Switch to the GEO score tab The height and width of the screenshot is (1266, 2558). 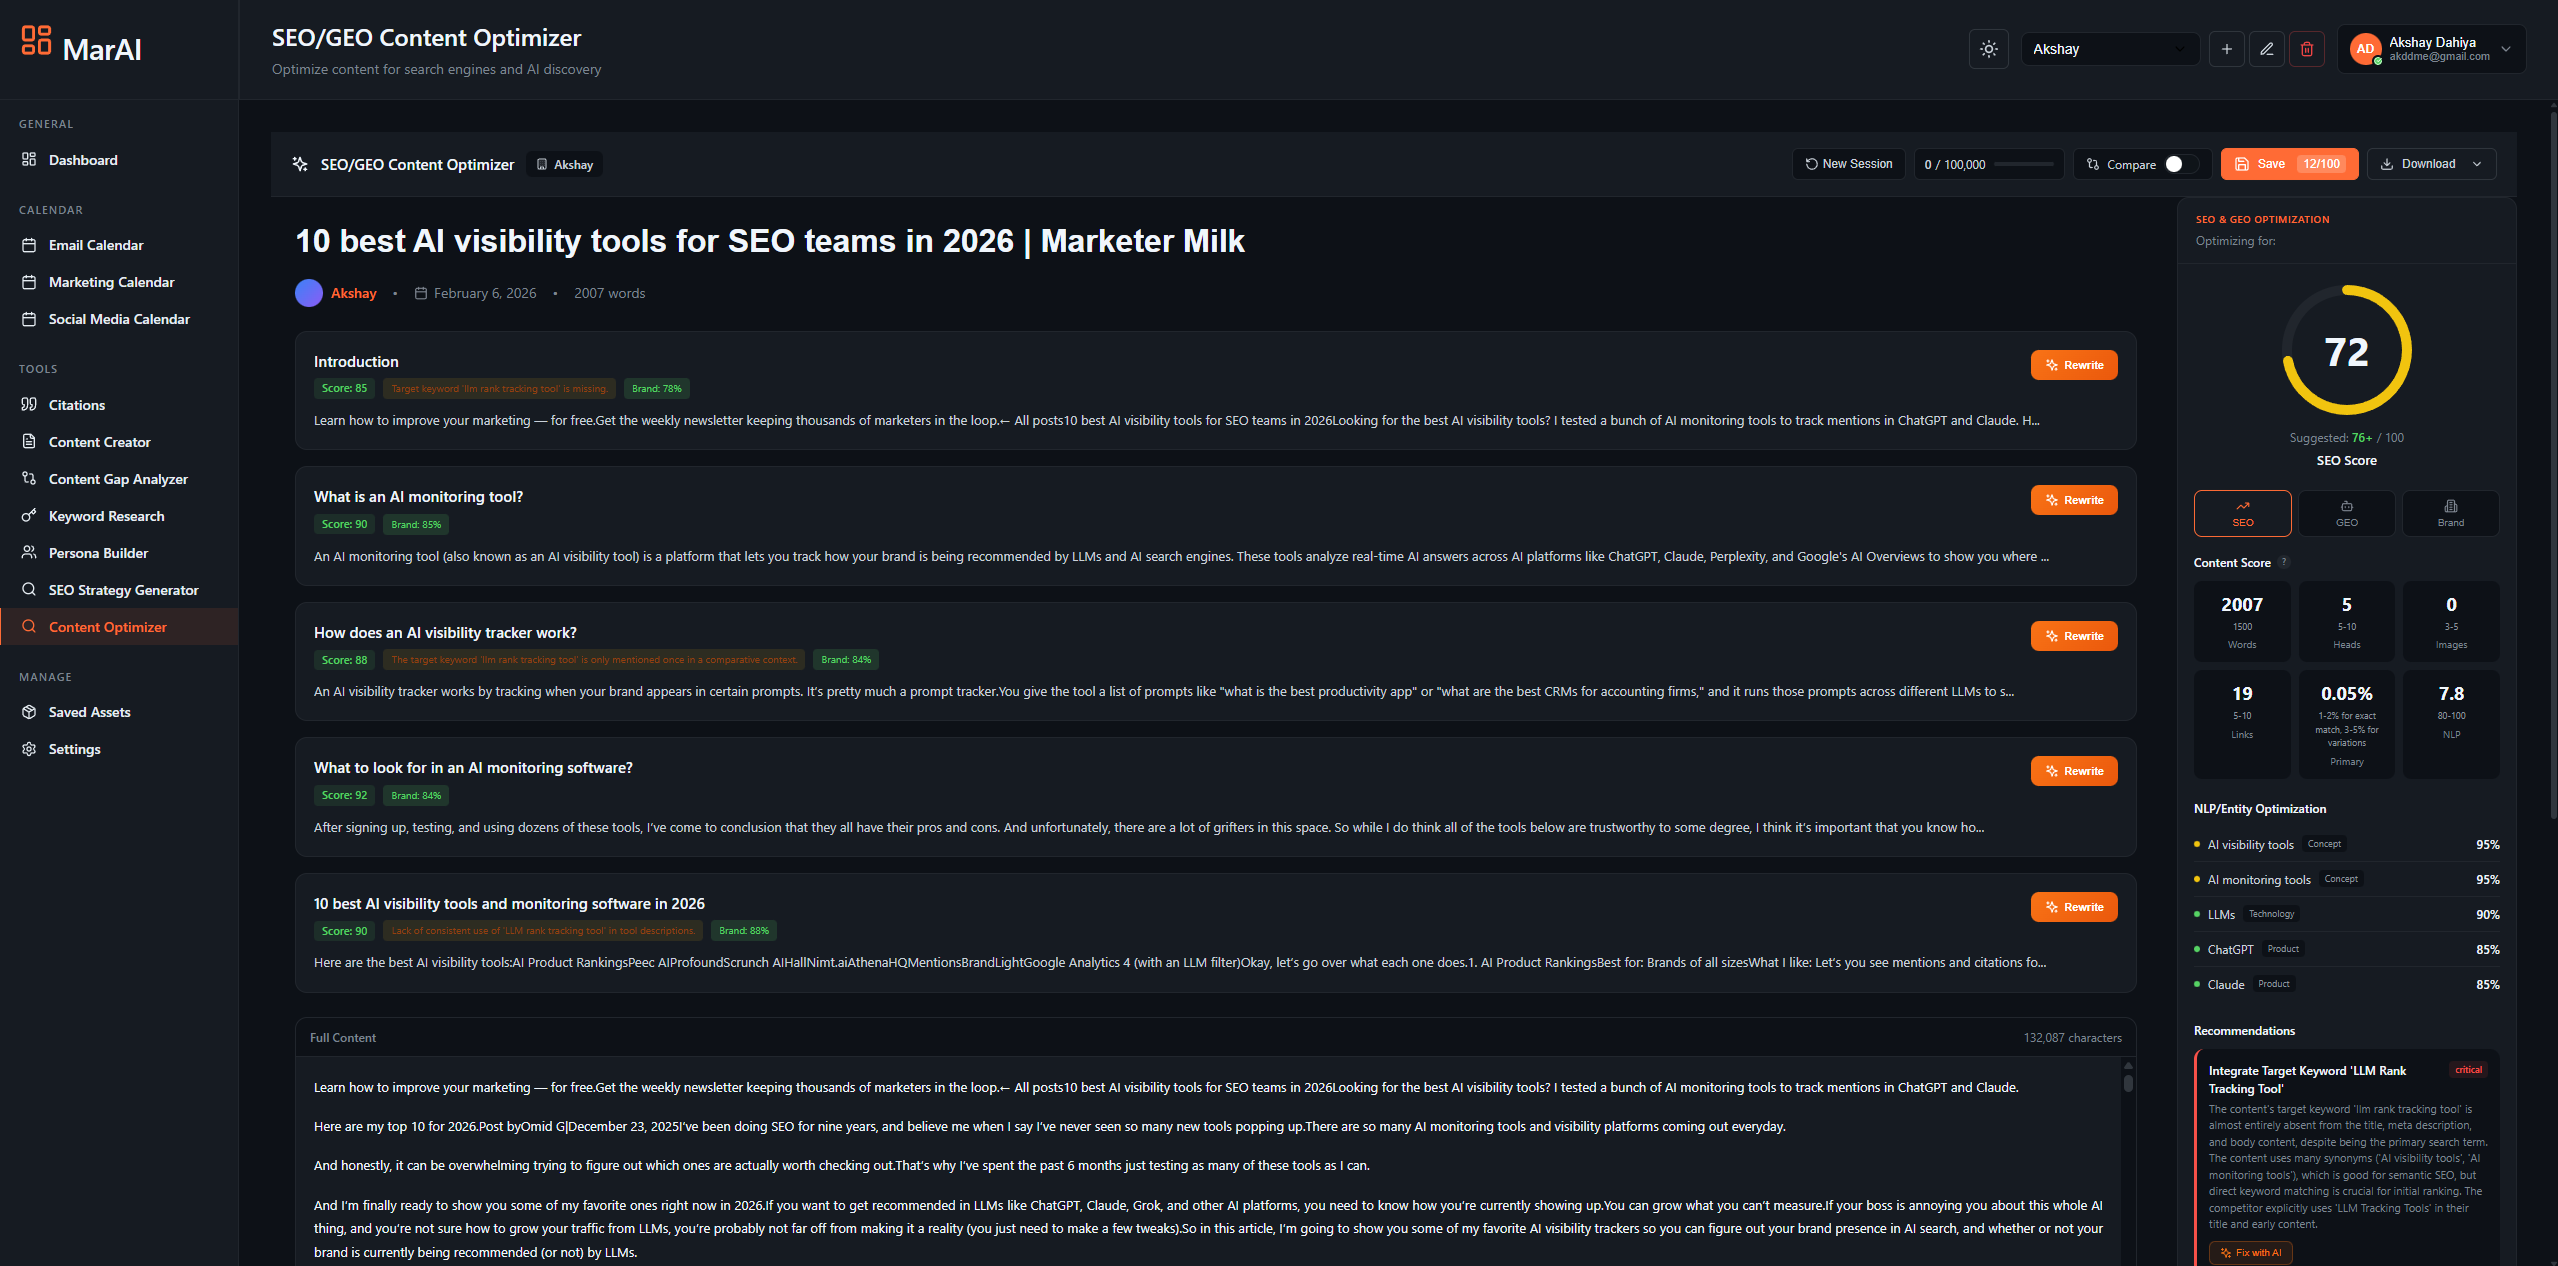[2346, 513]
